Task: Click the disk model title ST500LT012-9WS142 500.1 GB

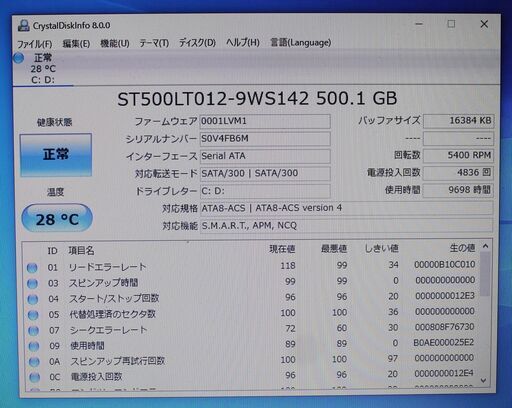Action: pos(257,99)
